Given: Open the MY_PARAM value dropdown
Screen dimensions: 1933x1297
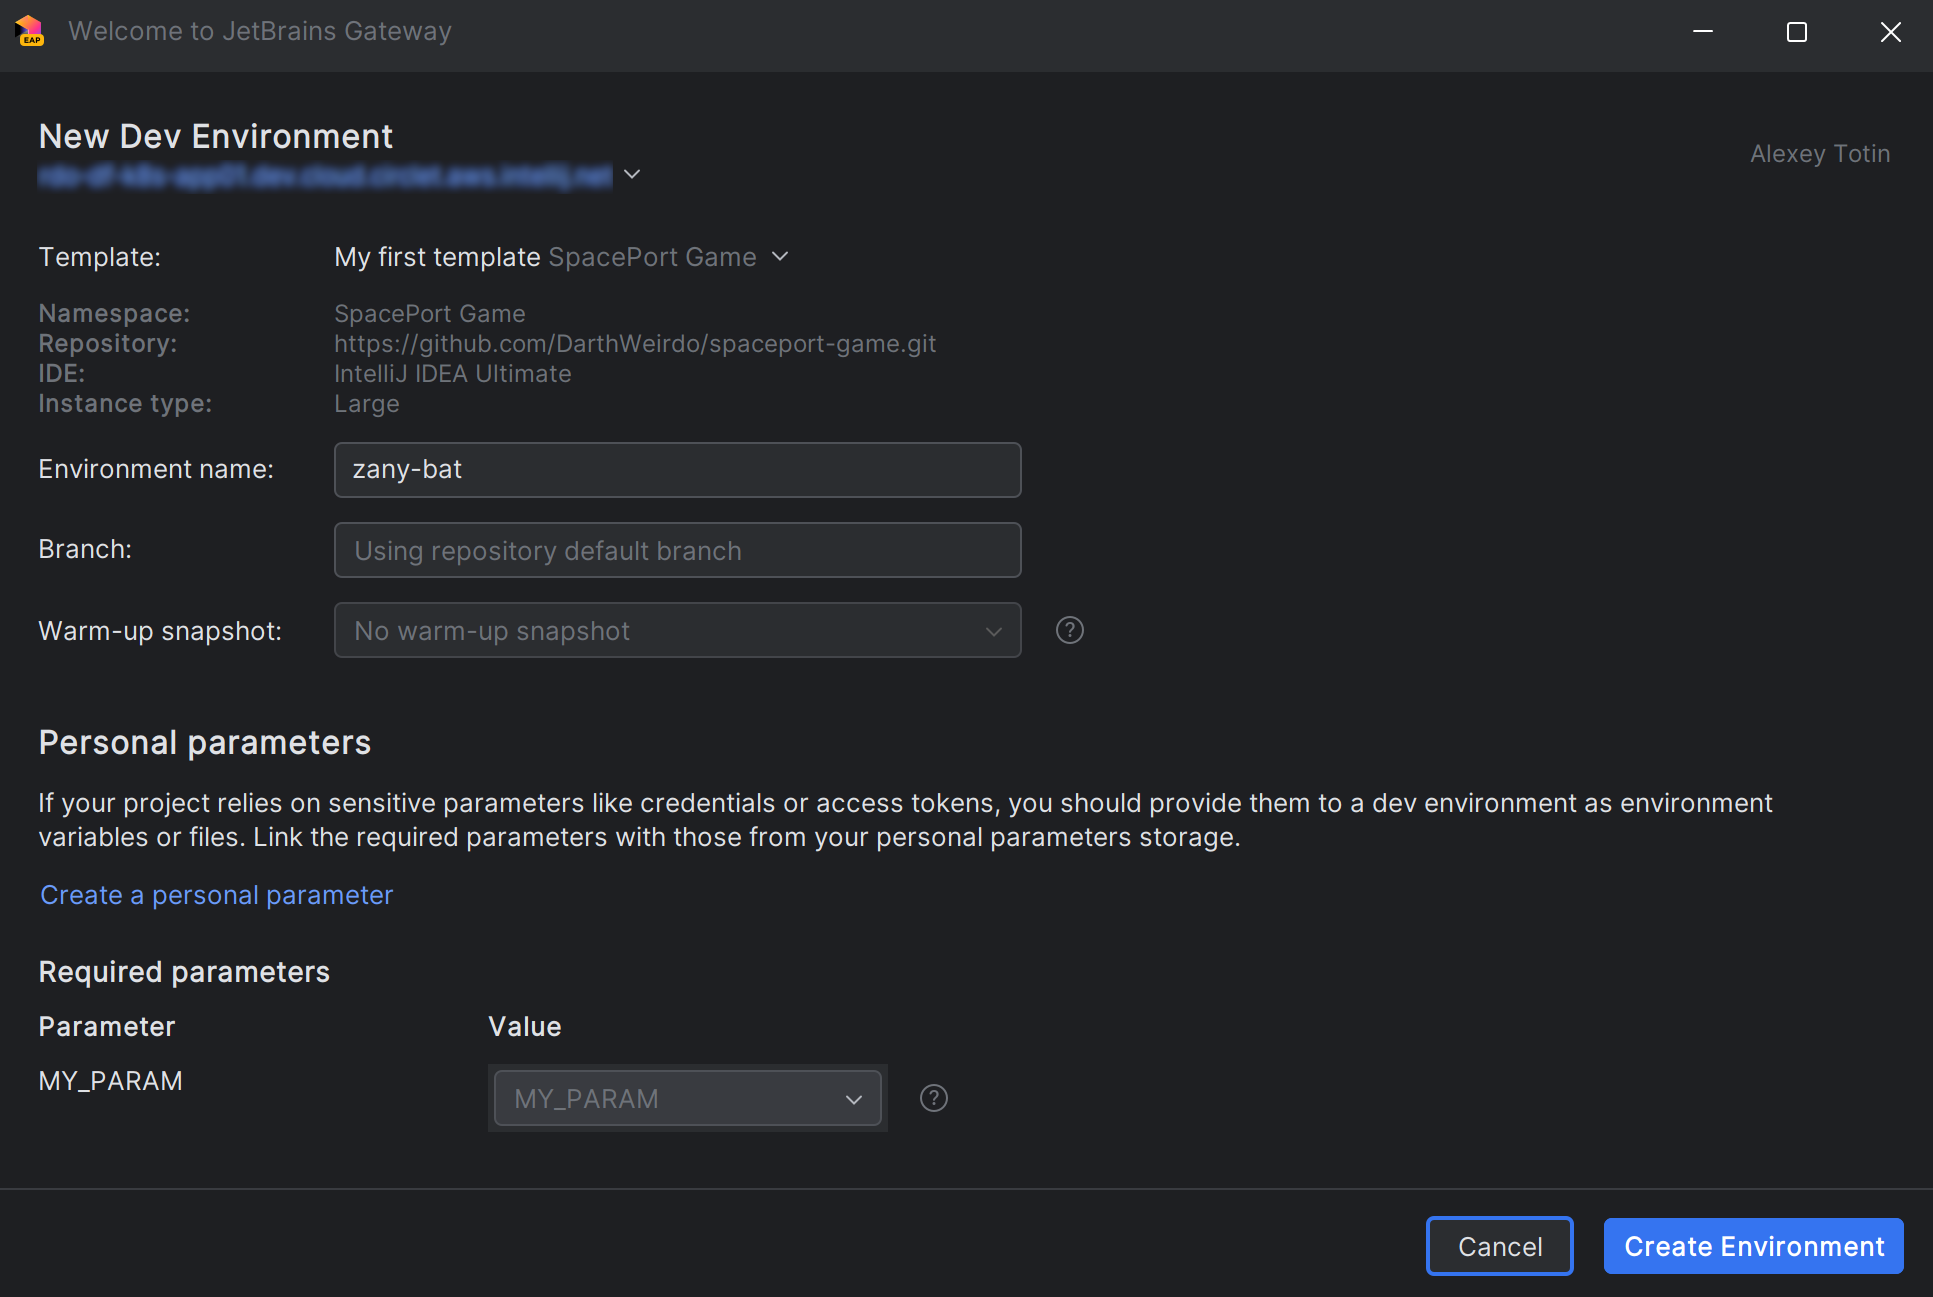Looking at the screenshot, I should [x=686, y=1098].
